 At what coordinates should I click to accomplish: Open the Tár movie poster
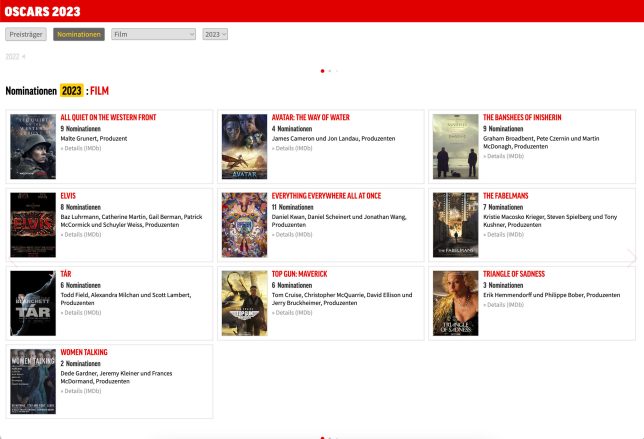click(x=33, y=303)
